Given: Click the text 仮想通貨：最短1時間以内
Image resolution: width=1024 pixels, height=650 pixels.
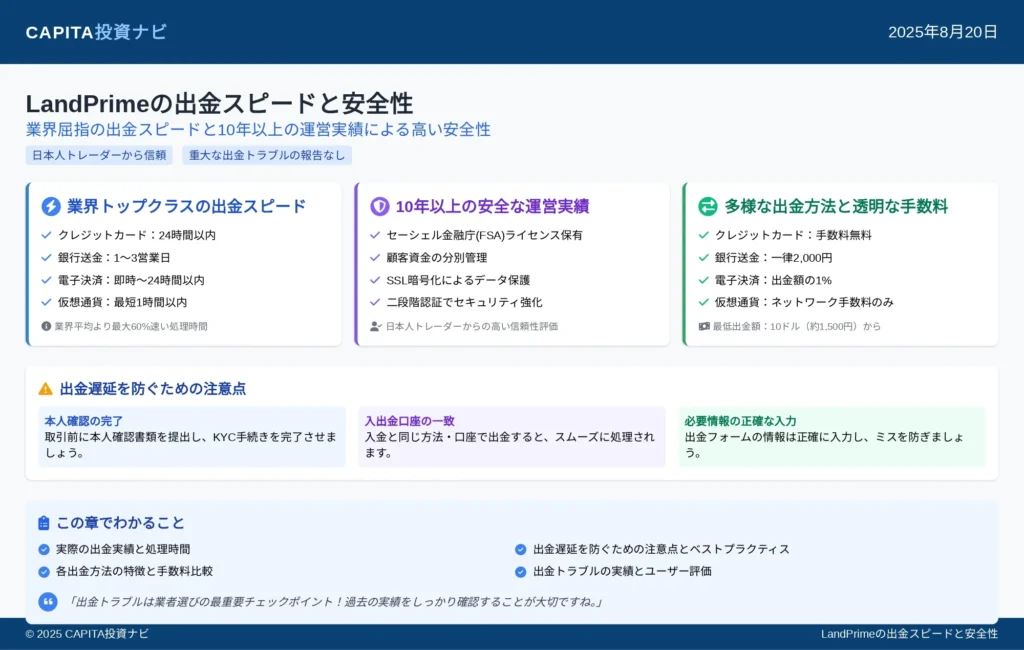Looking at the screenshot, I should click(x=122, y=302).
